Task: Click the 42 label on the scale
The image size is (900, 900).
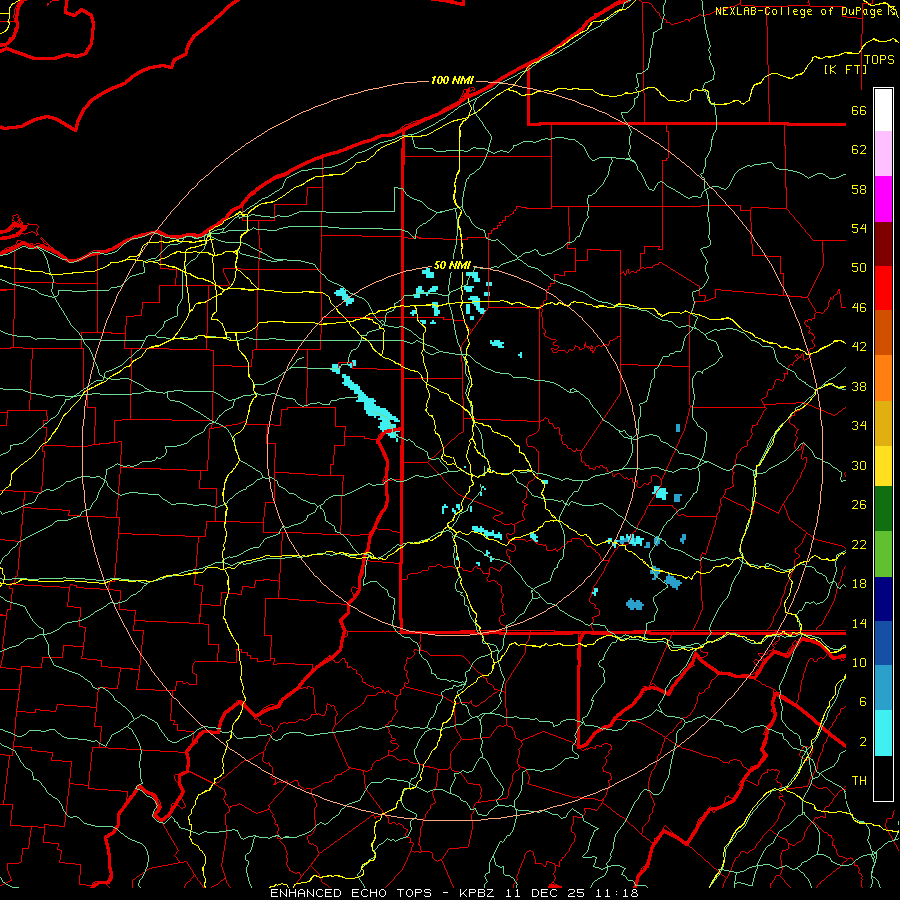Action: [x=859, y=347]
